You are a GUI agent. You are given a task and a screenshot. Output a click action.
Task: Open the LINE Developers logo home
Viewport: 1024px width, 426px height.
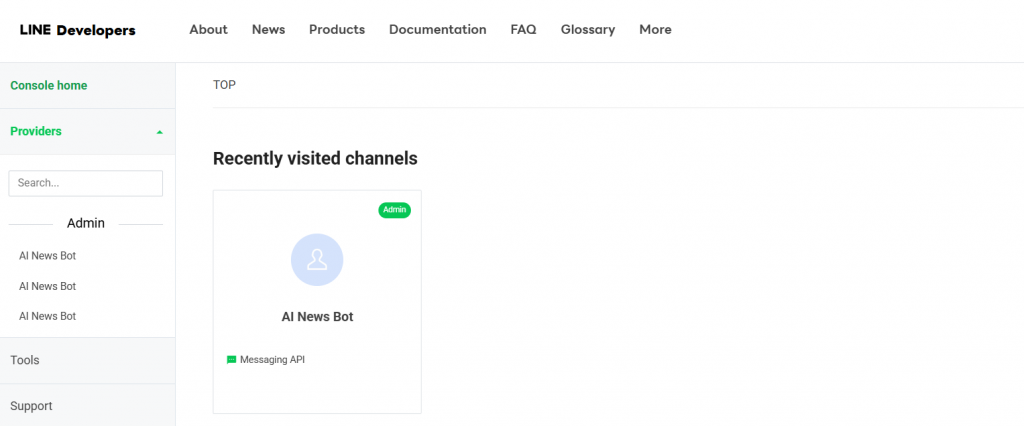[78, 30]
